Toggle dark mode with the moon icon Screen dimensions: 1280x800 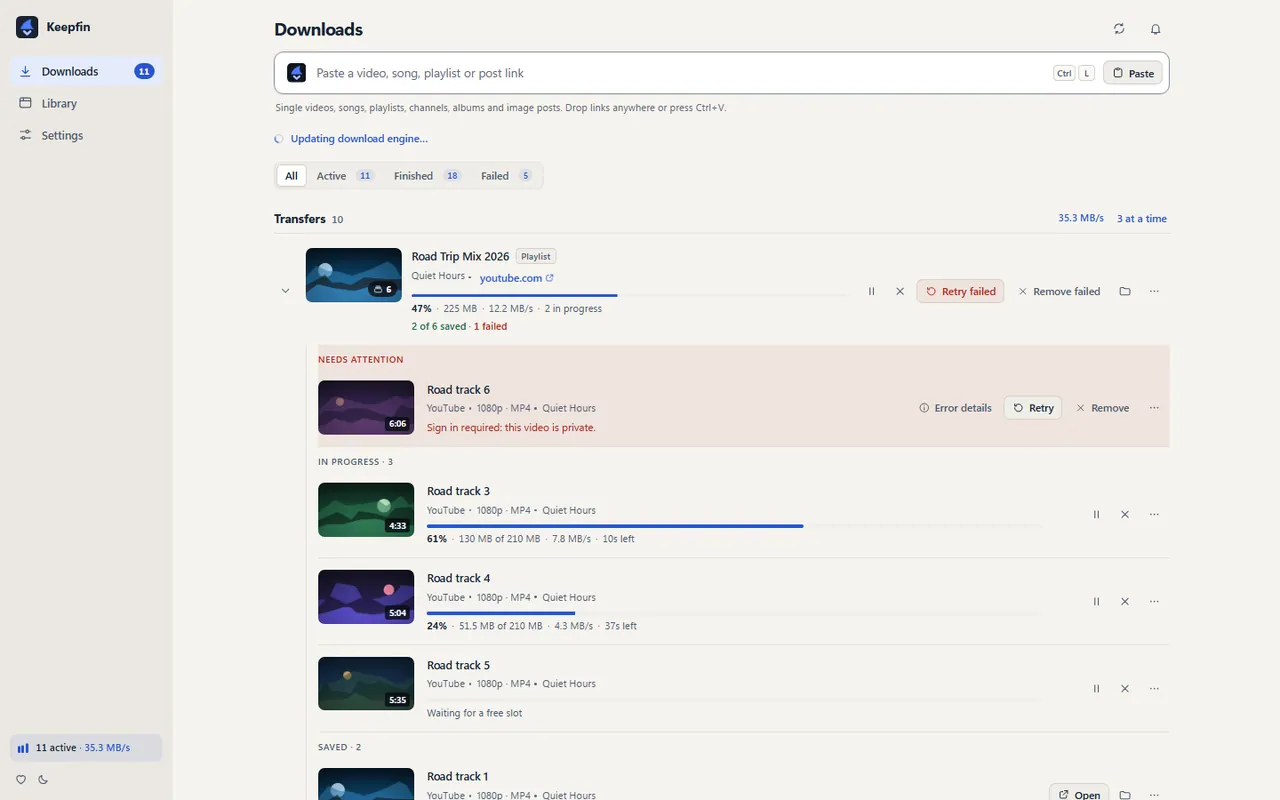point(43,779)
